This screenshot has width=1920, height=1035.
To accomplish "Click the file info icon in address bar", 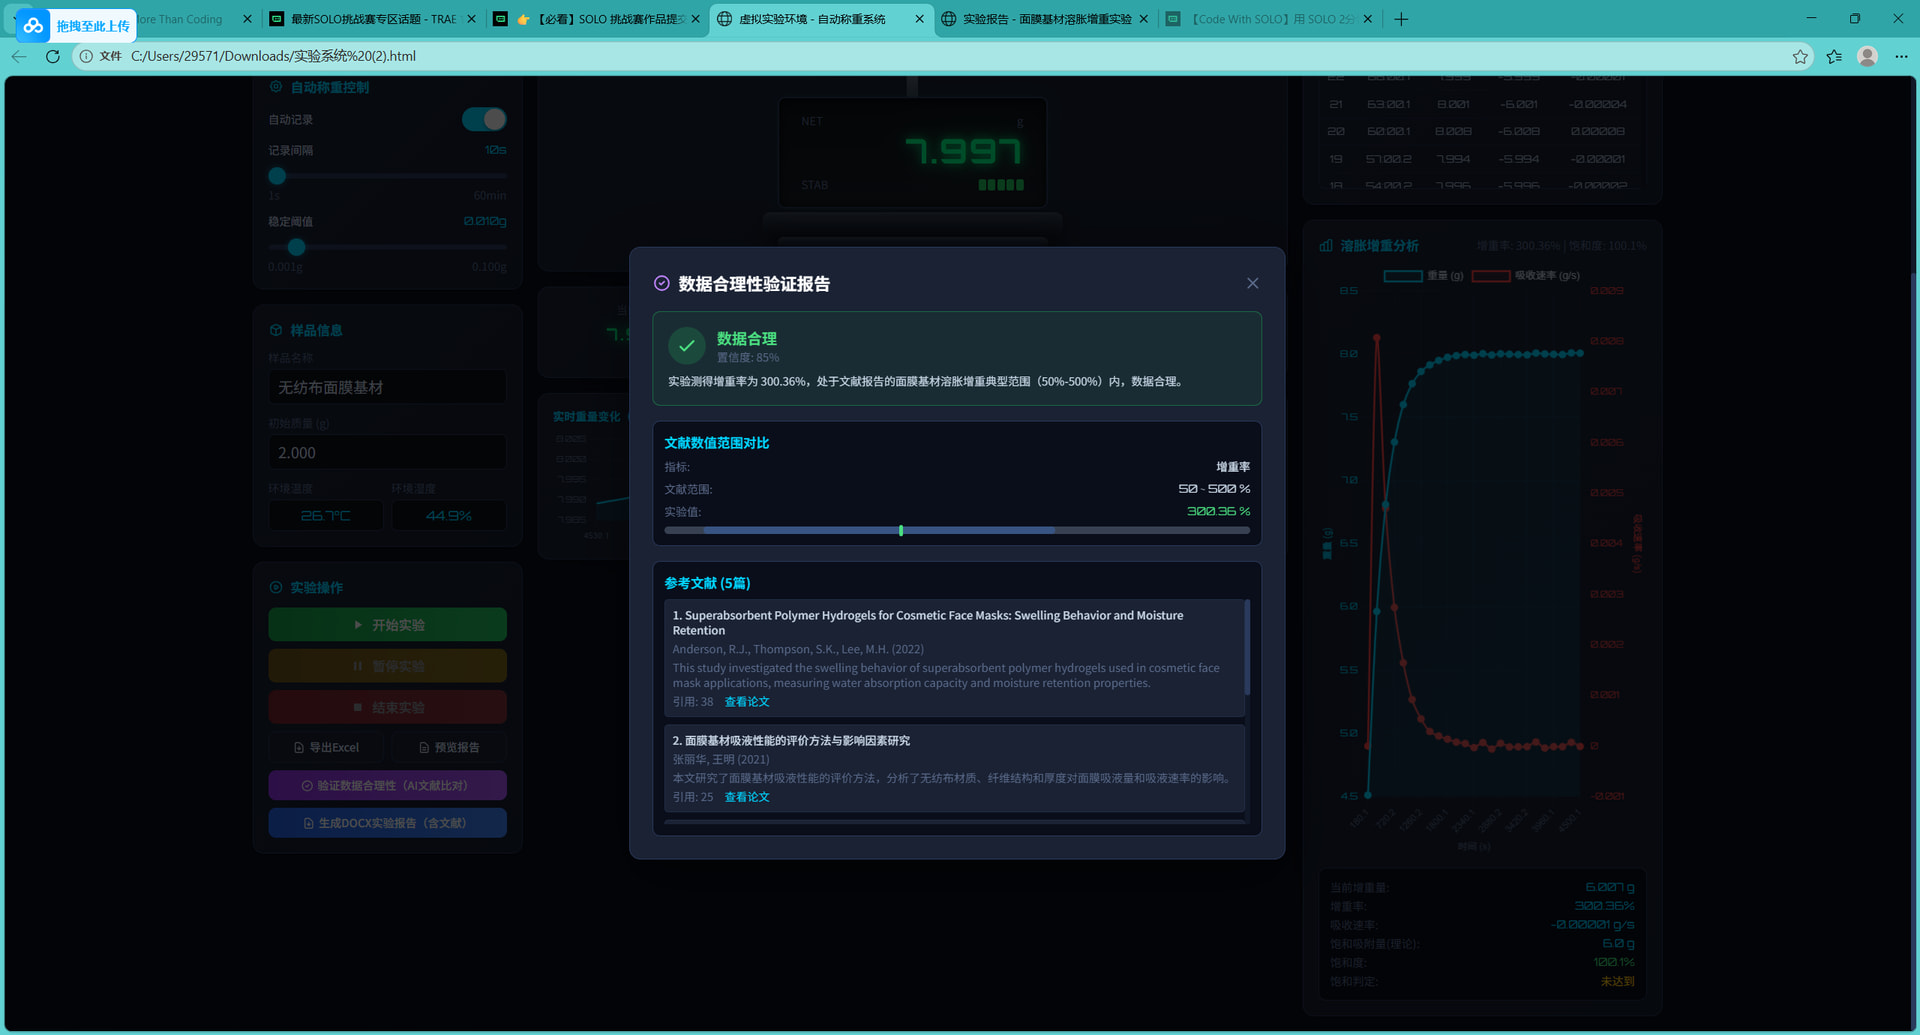I will point(87,56).
